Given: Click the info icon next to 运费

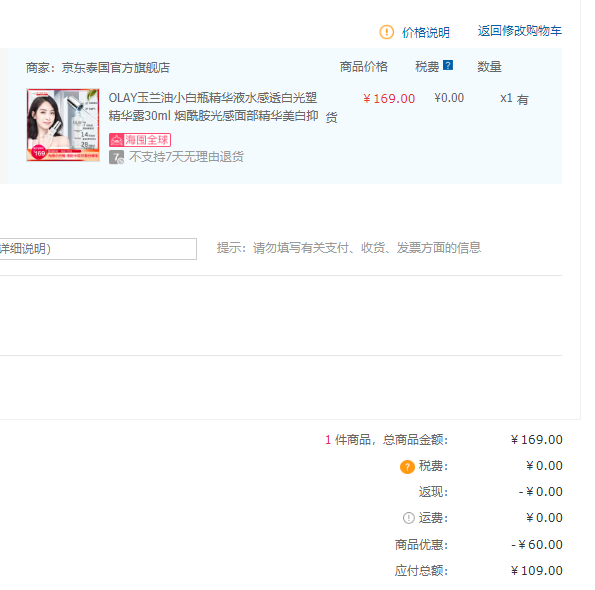Looking at the screenshot, I should [x=408, y=518].
